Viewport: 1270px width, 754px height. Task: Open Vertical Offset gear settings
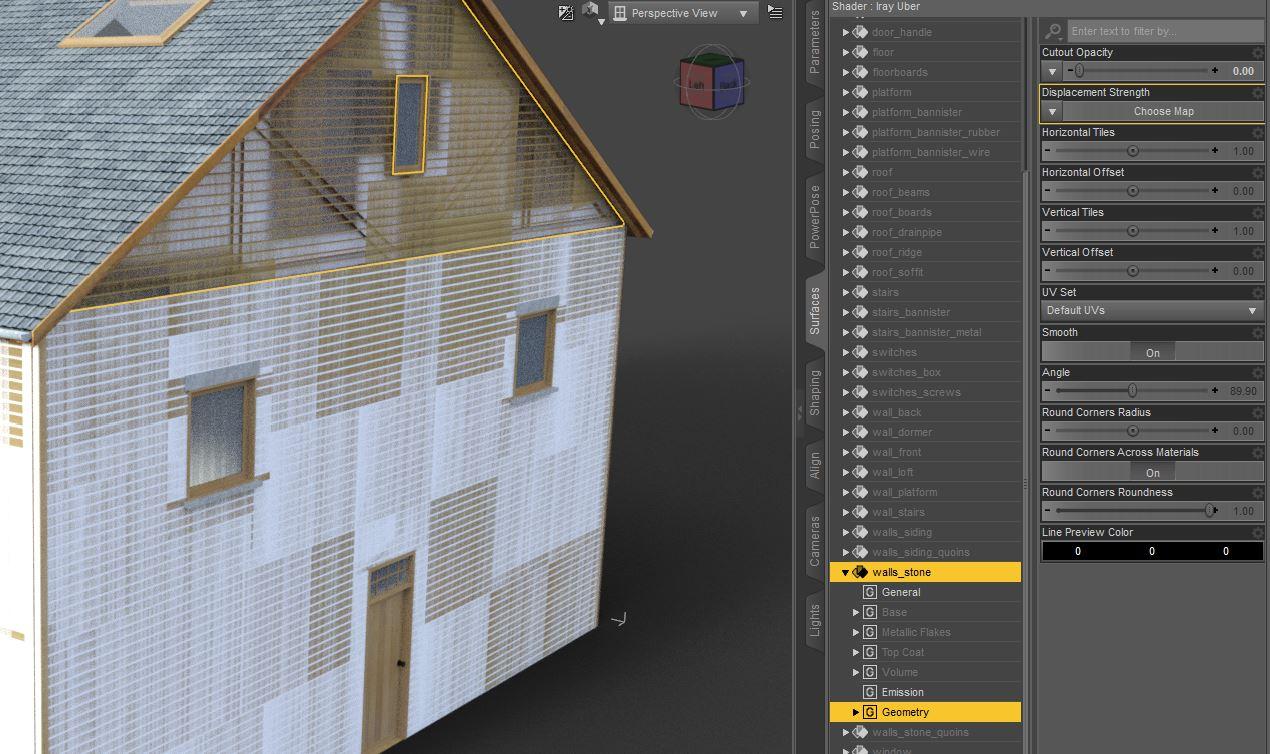(x=1258, y=253)
